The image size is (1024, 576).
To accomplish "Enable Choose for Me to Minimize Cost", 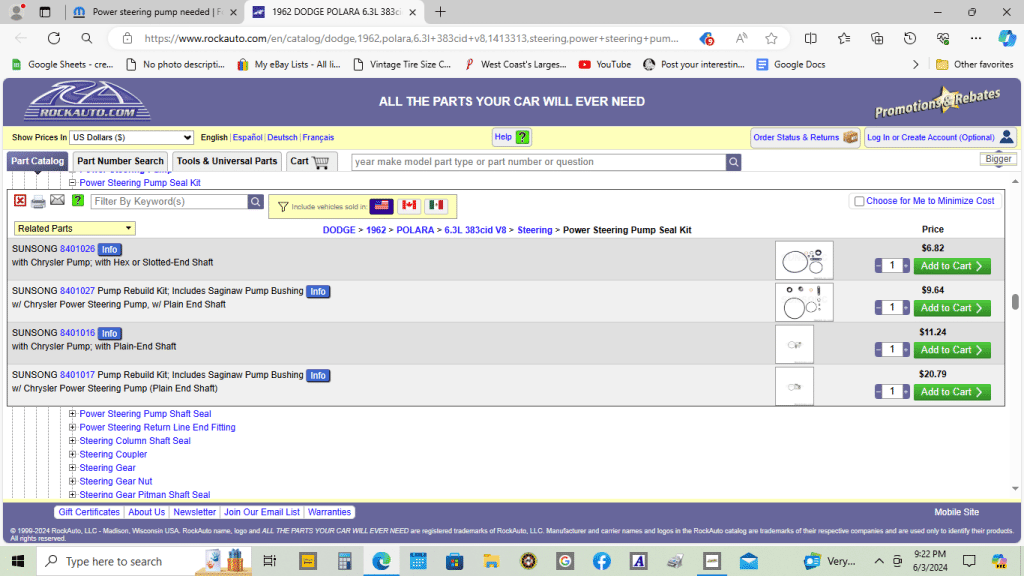I will tap(858, 200).
